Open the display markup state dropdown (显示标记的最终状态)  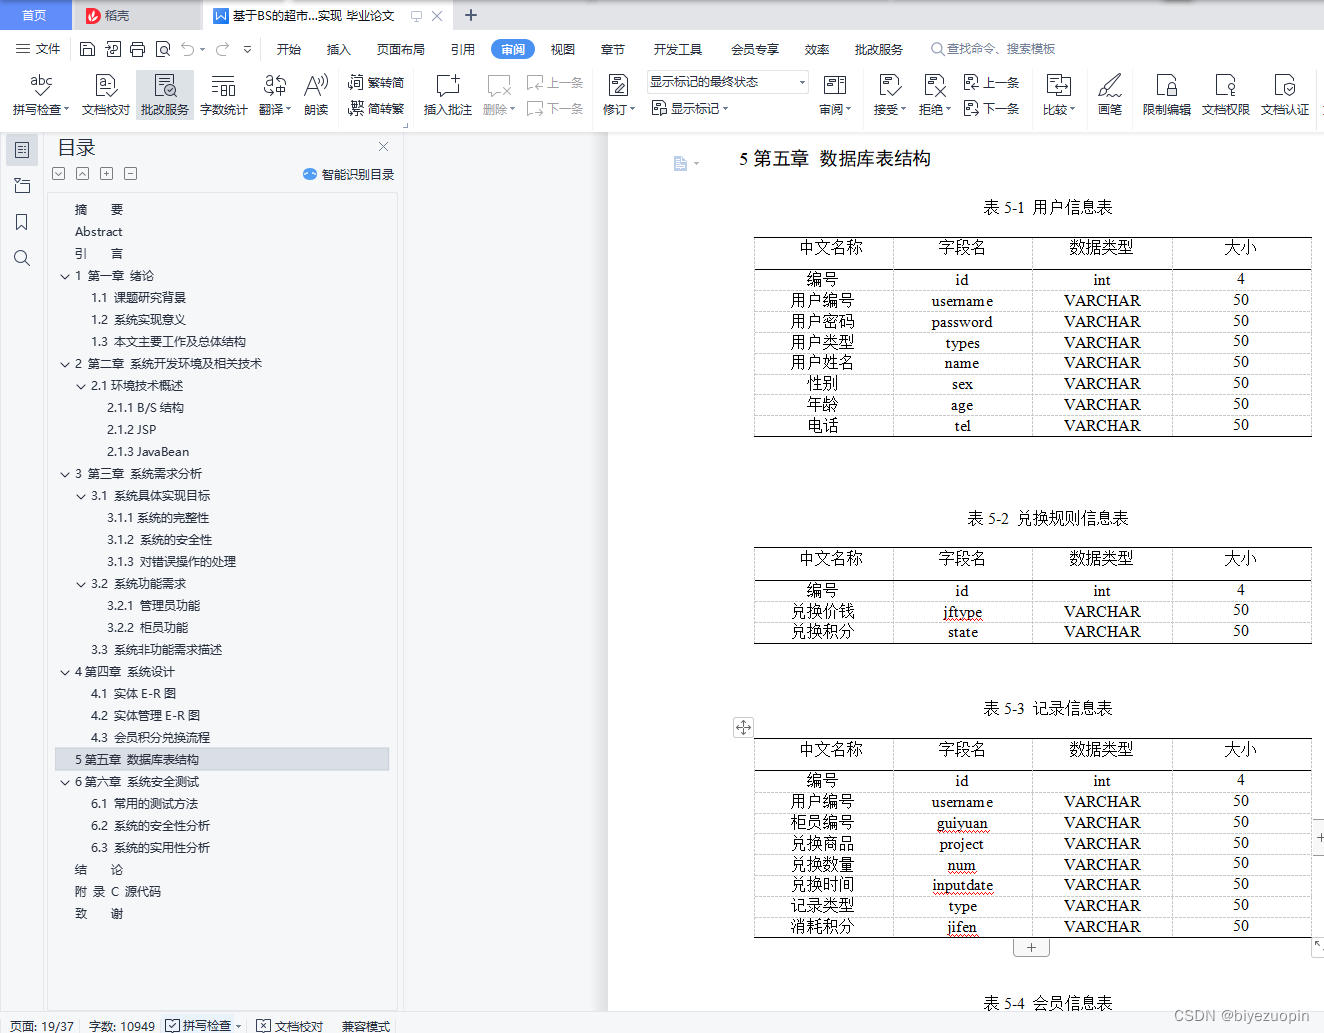click(727, 82)
